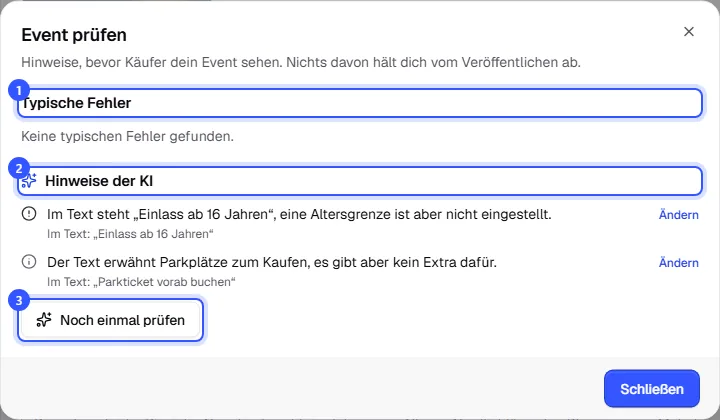Viewport: 720px width, 420px height.
Task: Select the Hinweise der KI heading
Action: 99,181
